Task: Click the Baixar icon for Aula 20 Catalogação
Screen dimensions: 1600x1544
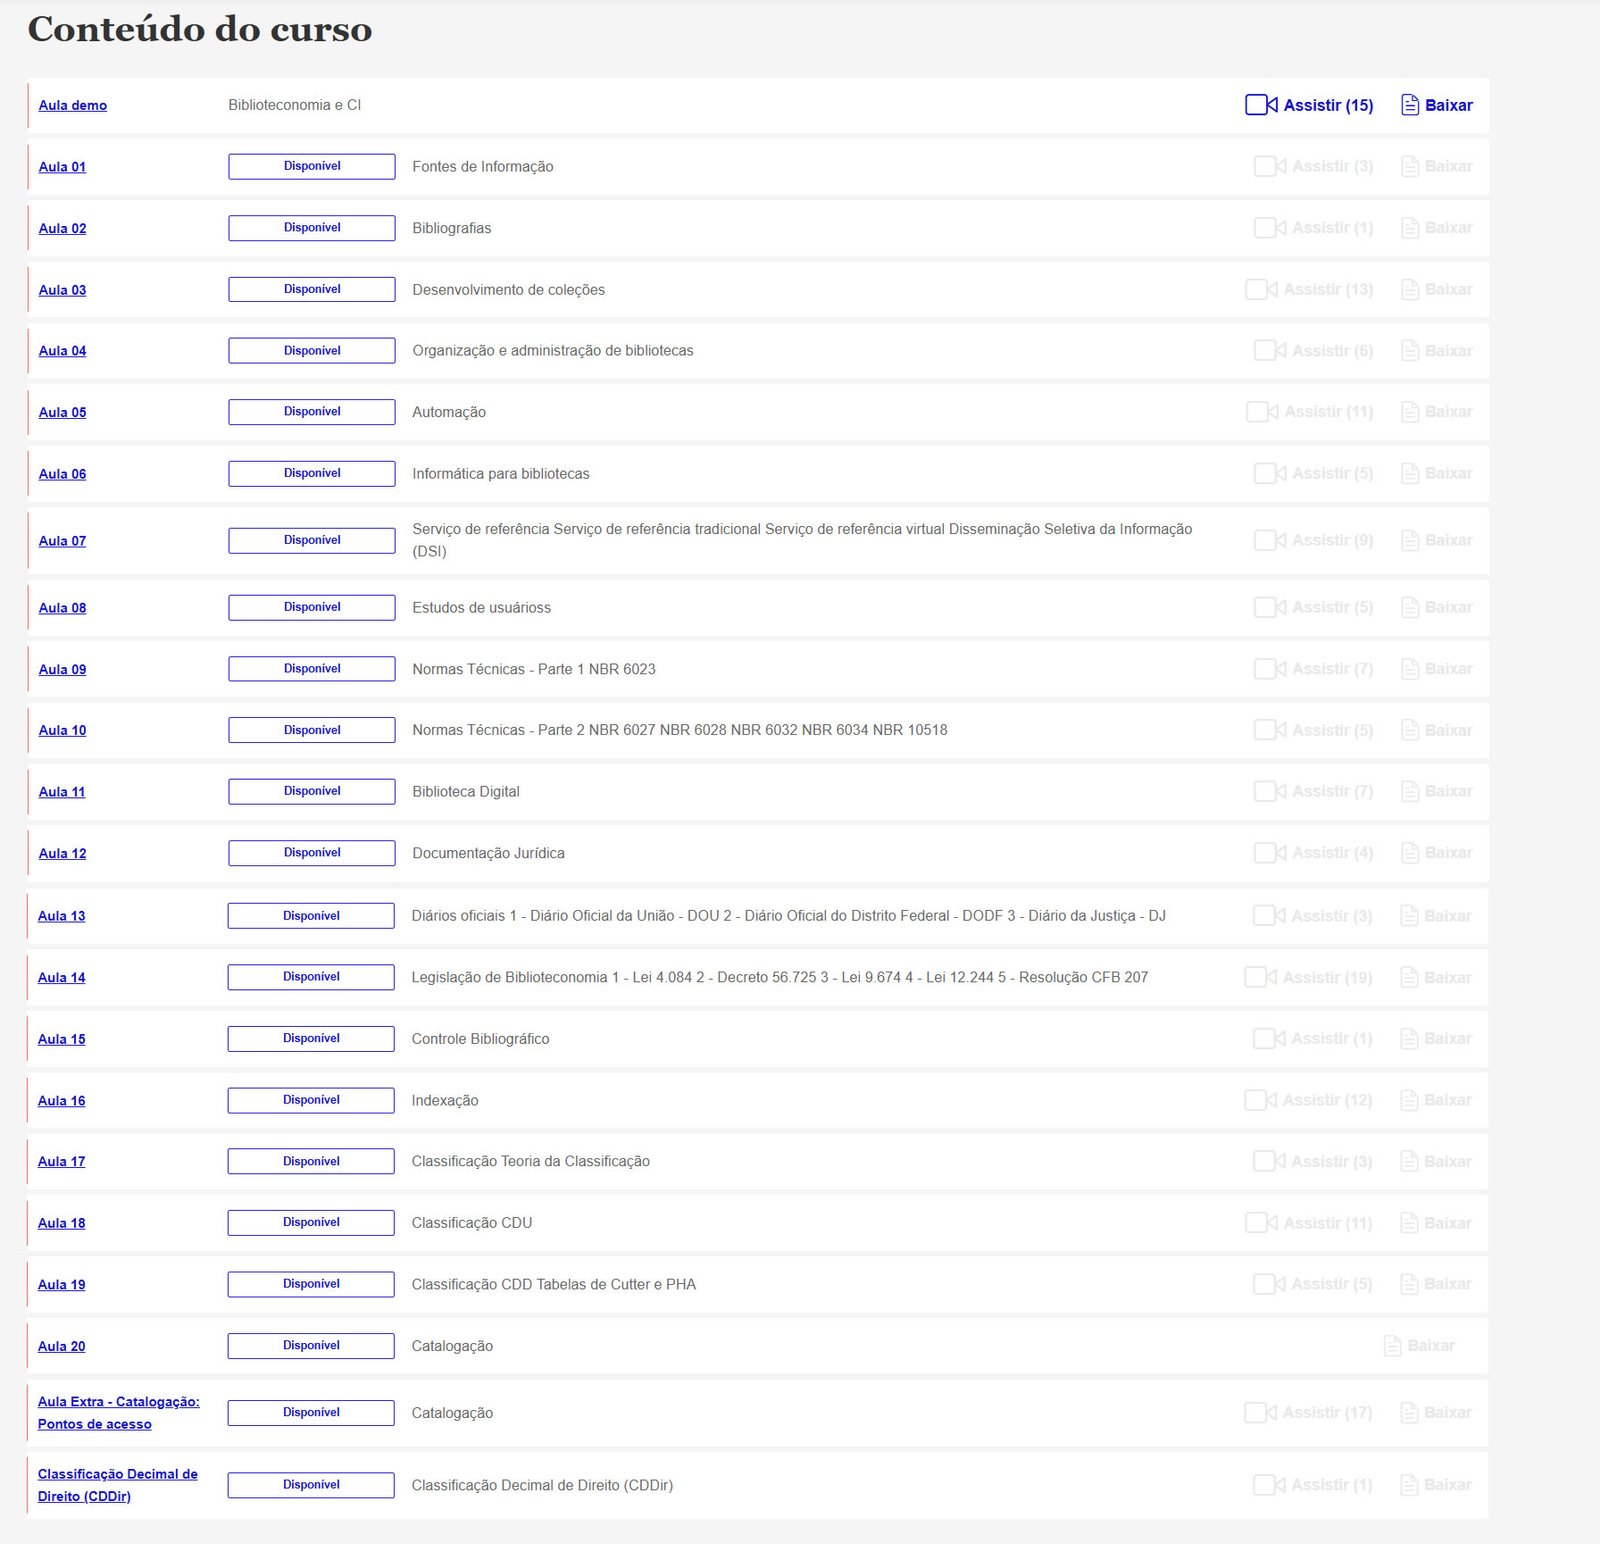Action: click(1393, 1346)
